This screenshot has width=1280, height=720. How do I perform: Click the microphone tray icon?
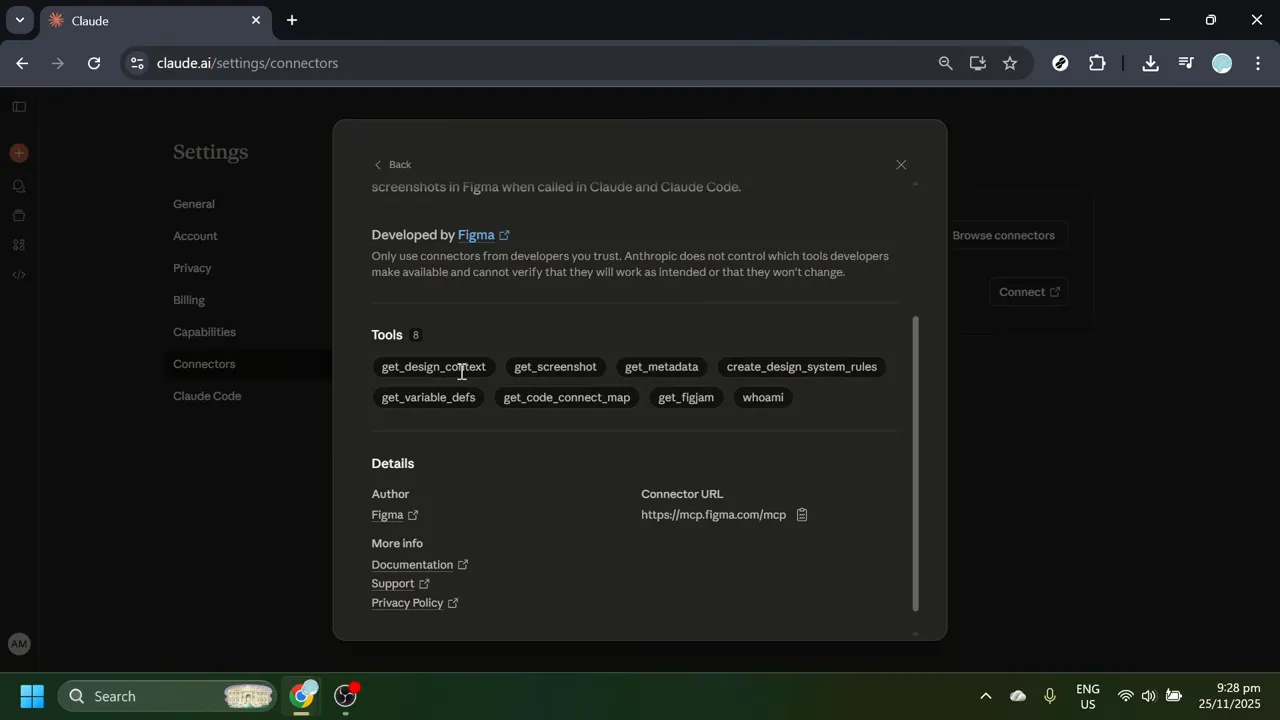[x=1050, y=696]
